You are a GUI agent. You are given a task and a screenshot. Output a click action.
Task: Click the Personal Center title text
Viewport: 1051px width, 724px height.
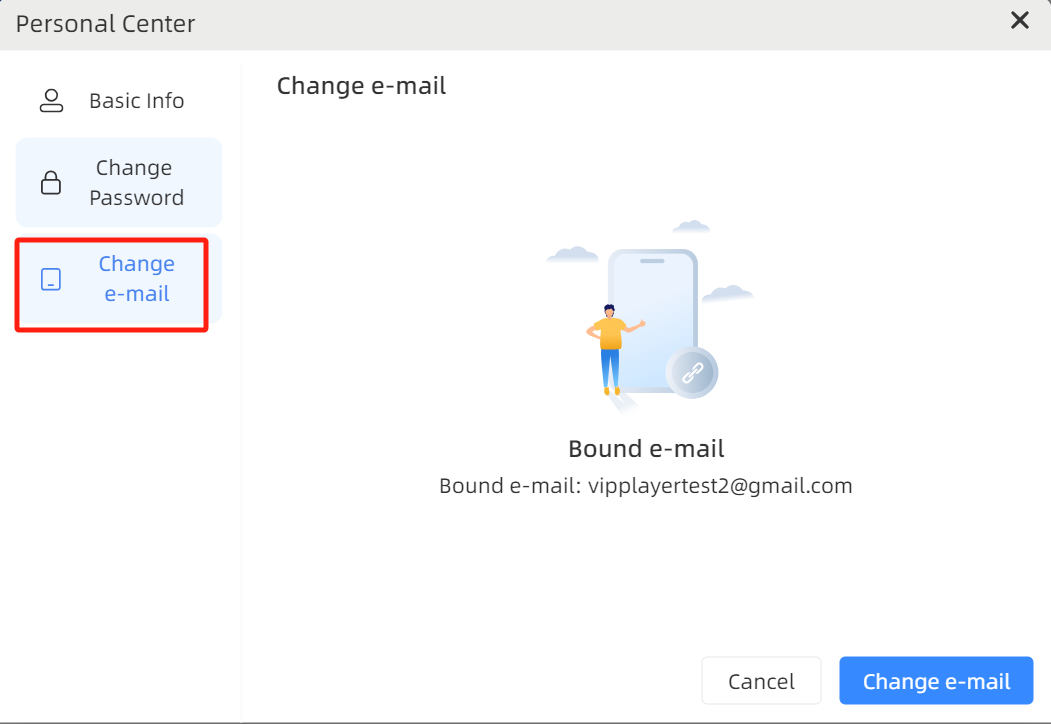click(x=105, y=23)
